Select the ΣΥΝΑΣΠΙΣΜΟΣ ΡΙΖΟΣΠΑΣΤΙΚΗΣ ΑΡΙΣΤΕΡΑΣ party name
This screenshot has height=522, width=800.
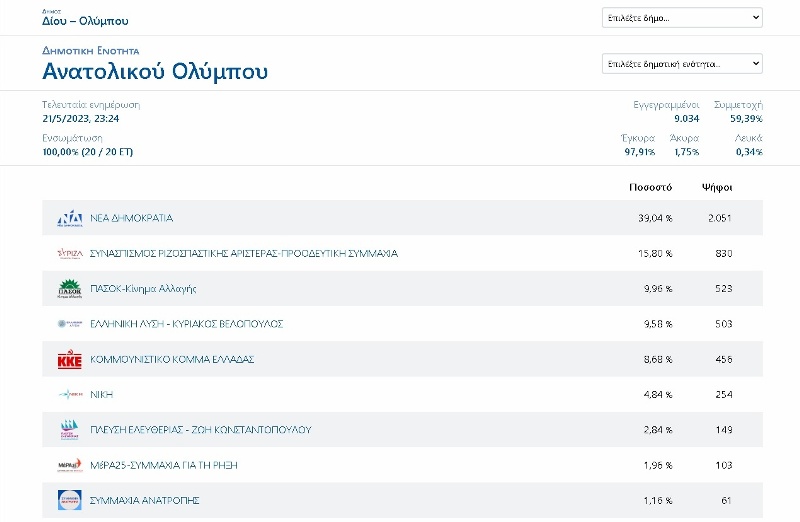[x=244, y=253]
